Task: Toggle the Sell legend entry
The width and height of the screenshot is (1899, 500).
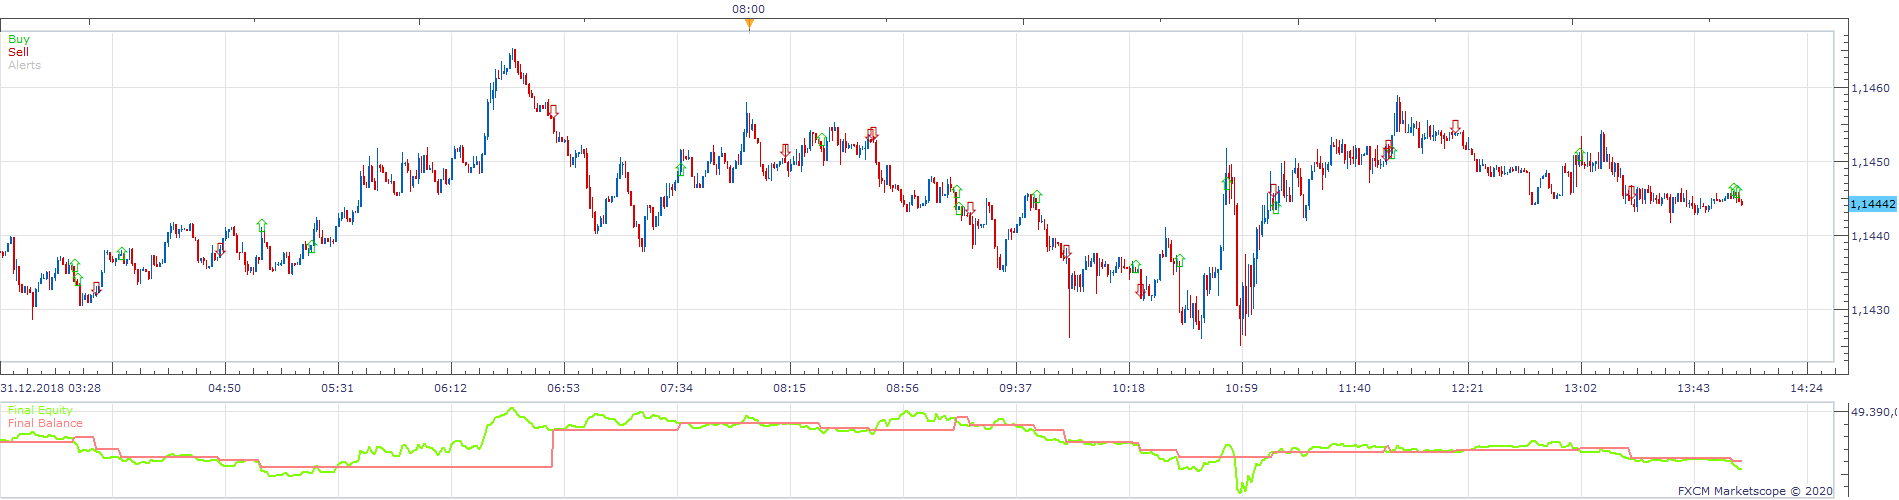Action: (18, 52)
